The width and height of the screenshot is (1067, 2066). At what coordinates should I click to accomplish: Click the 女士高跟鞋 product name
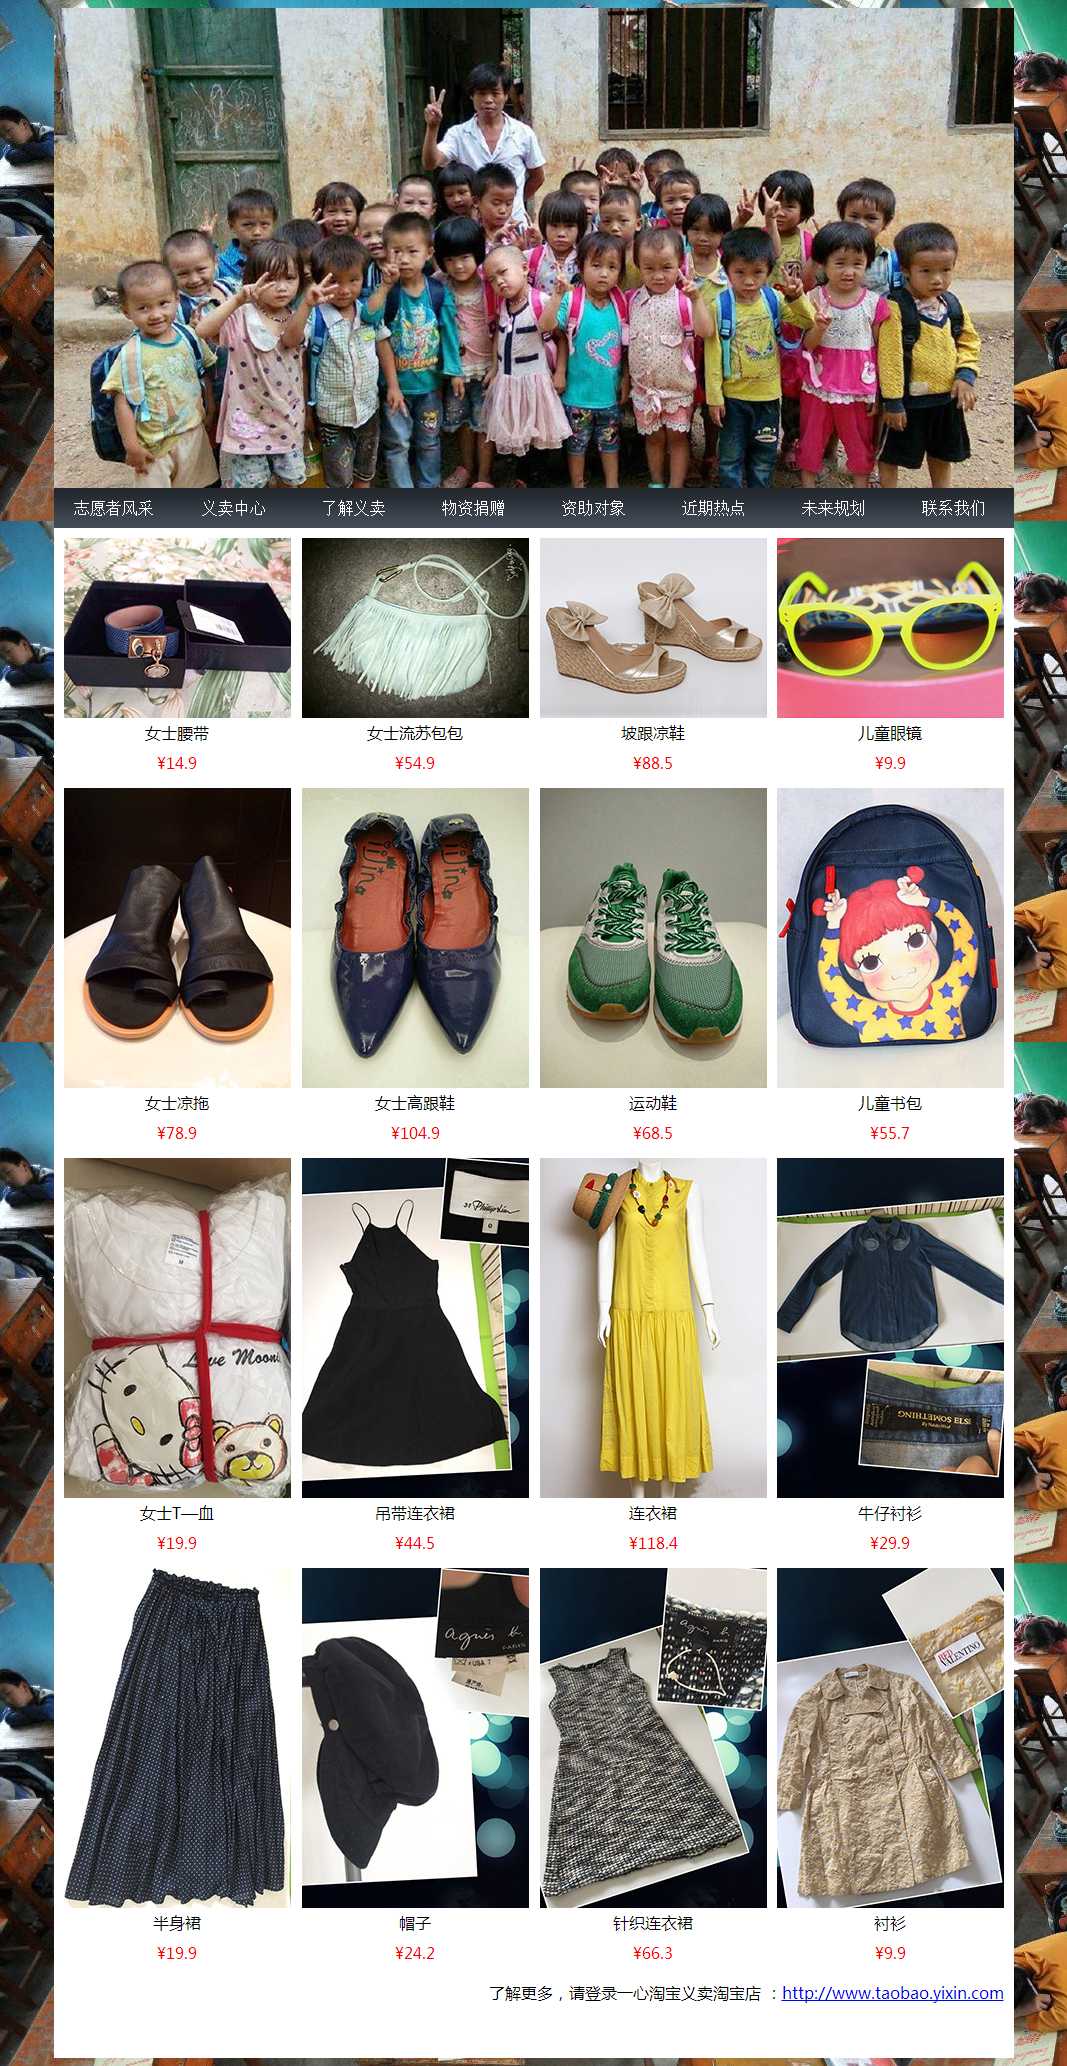[x=415, y=1103]
